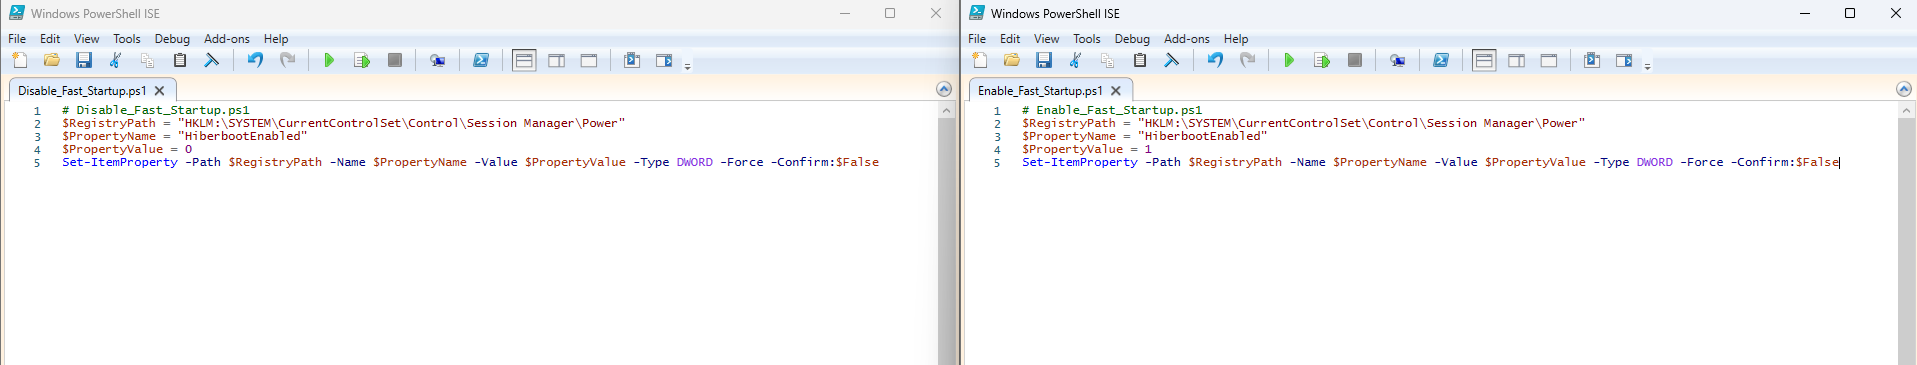
Task: Click Clear Console Pane icon in right window
Action: [x=1172, y=61]
